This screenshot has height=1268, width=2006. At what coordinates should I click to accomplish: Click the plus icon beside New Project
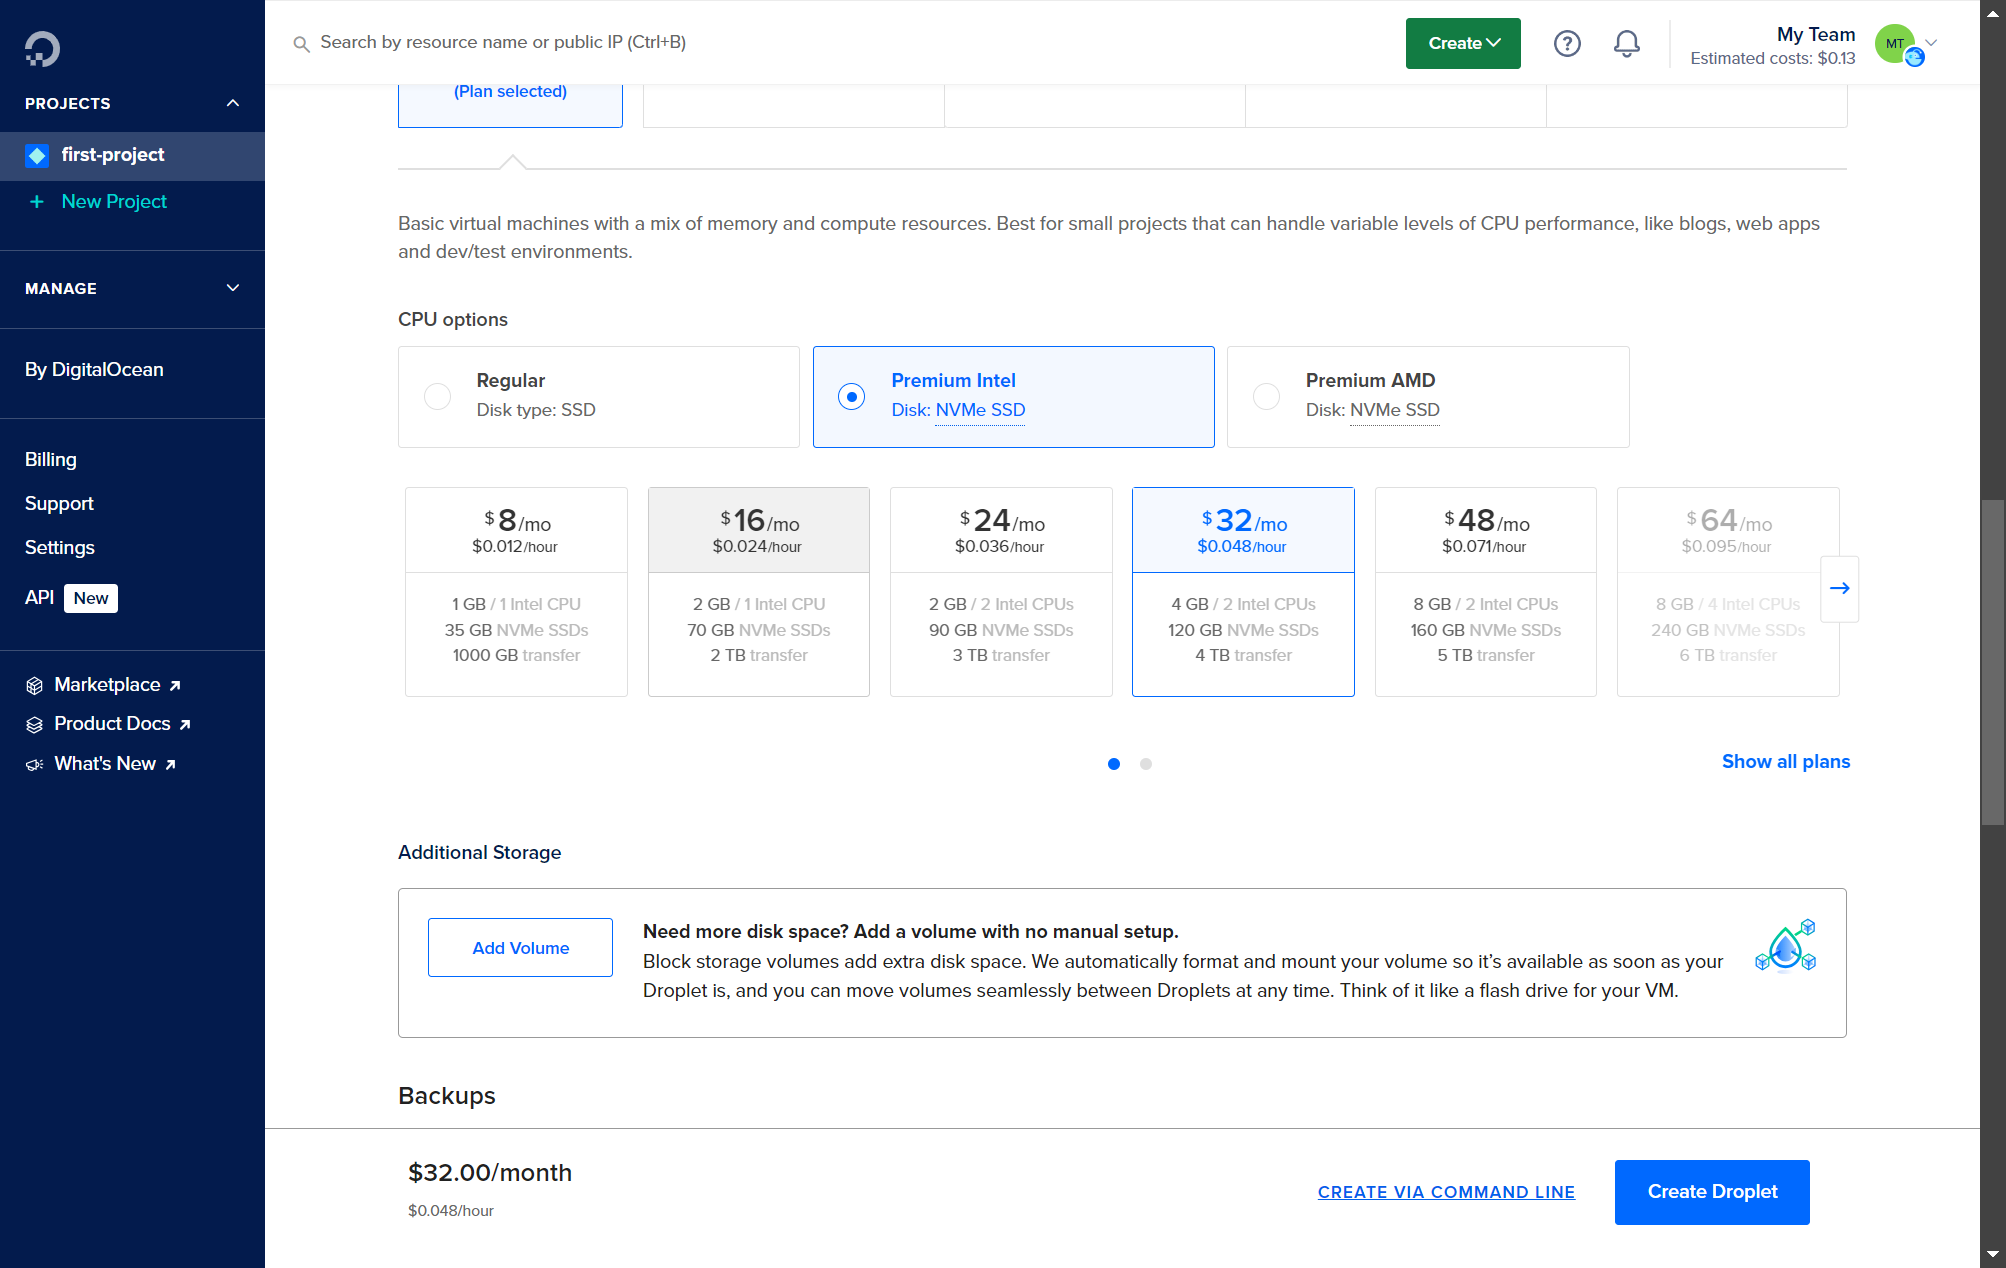point(37,202)
